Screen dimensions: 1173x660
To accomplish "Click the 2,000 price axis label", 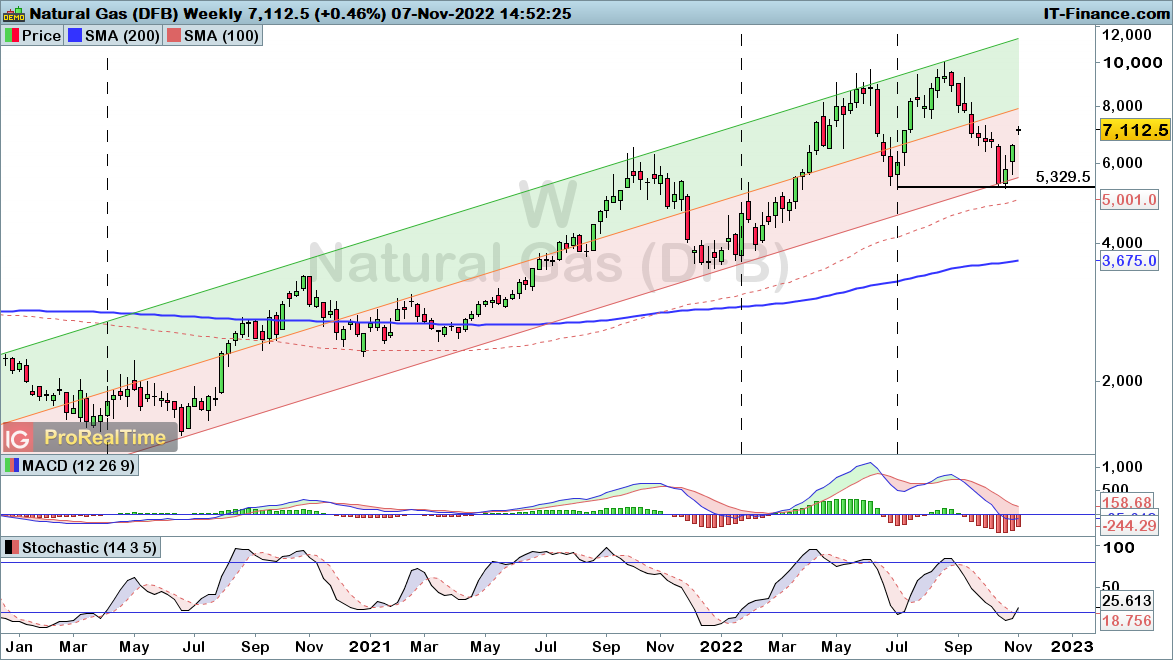I will point(1123,380).
